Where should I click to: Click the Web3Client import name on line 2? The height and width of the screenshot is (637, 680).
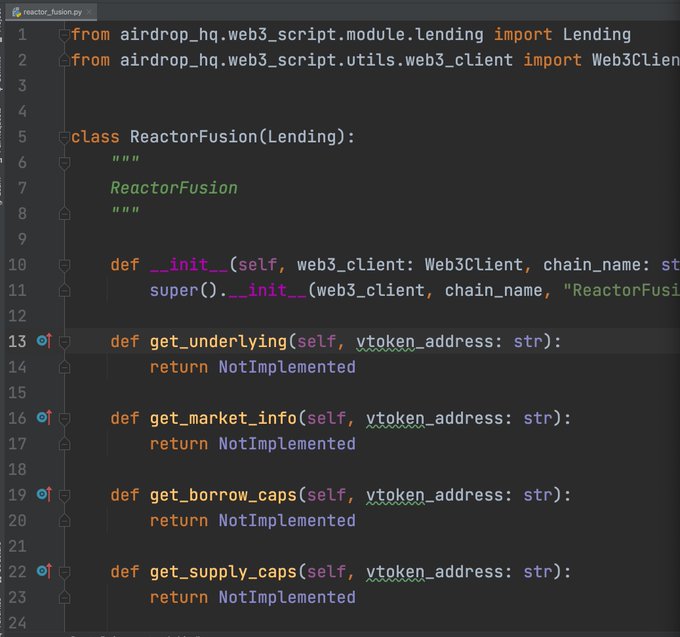pyautogui.click(x=636, y=60)
